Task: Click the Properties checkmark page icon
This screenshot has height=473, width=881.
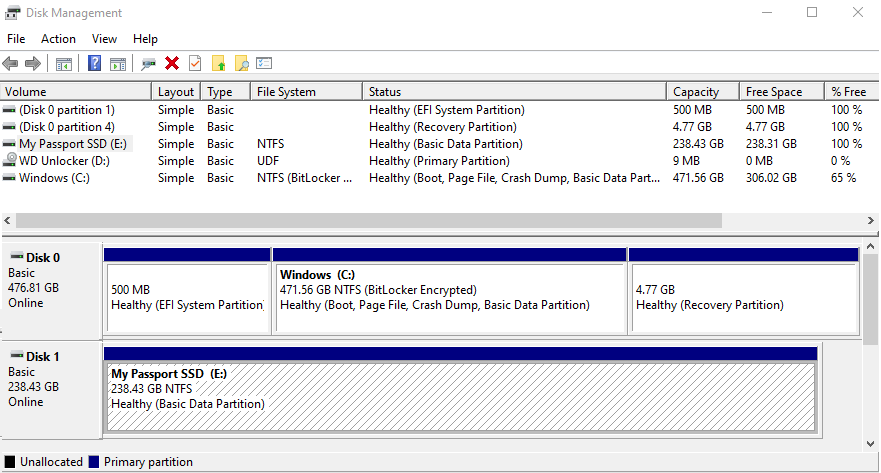Action: (195, 64)
